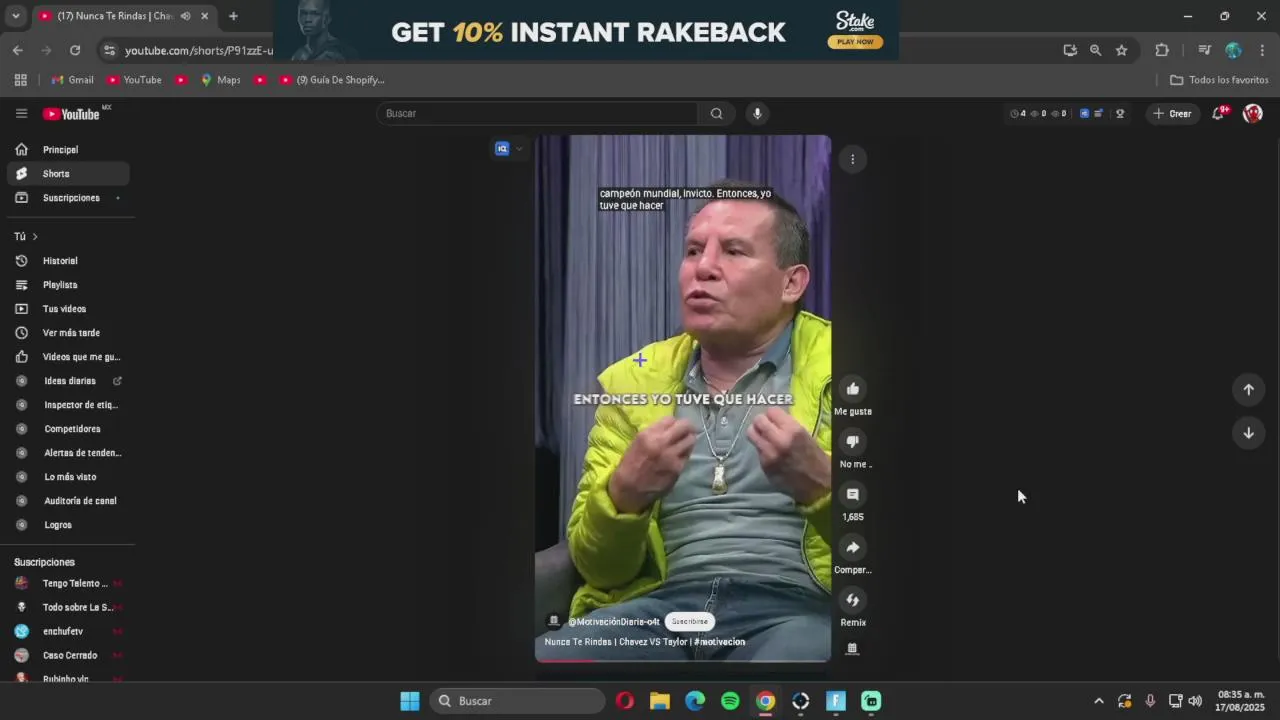Open the Maps bookmark
1280x720 pixels.
(x=220, y=80)
